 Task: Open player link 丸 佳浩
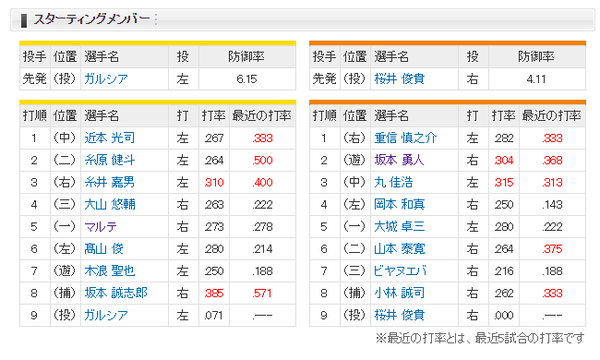[x=394, y=182]
